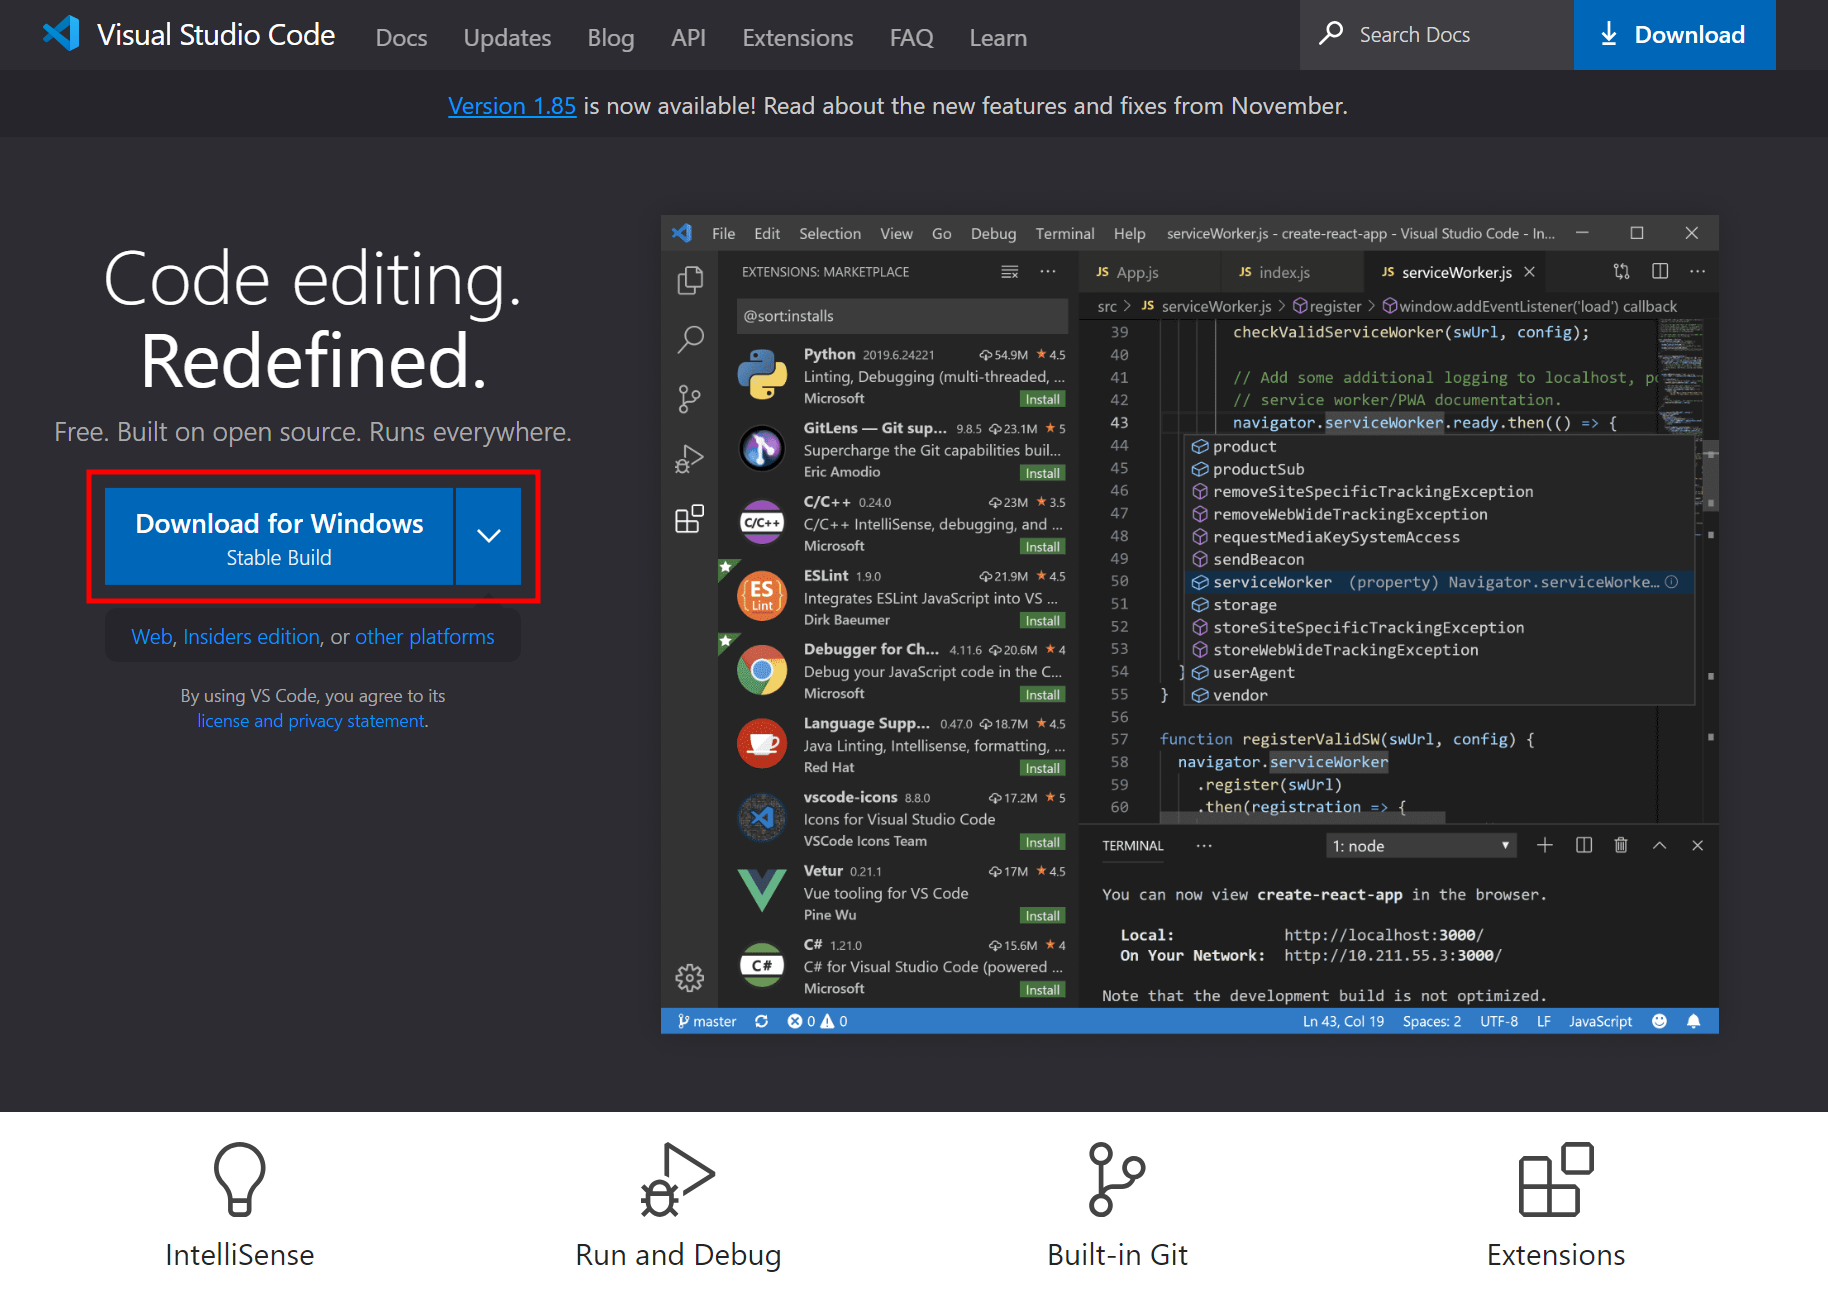Viewport: 1828px width, 1289px height.
Task: Click the master branch in the status bar
Action: tap(707, 1021)
